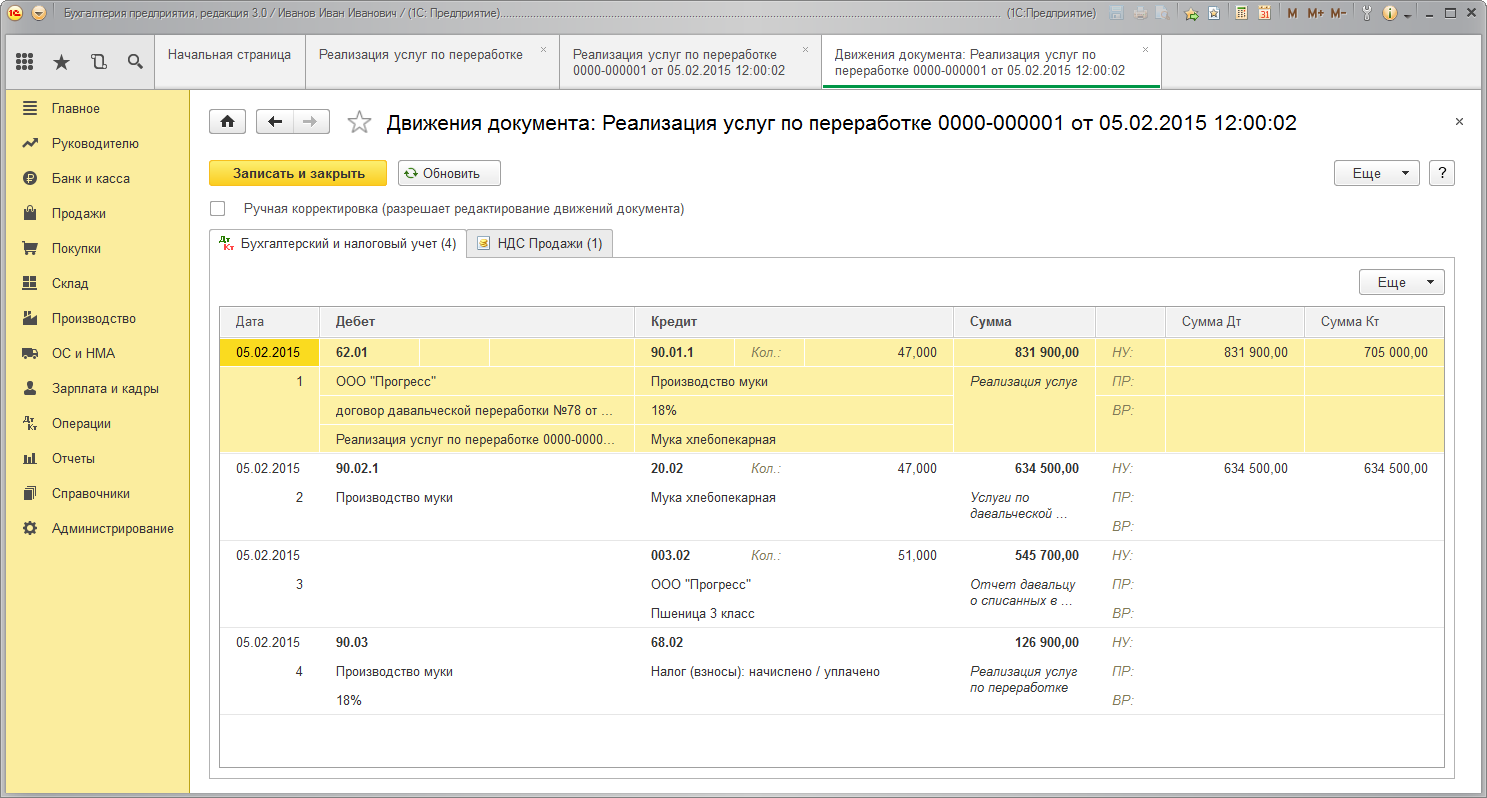Open the Справочники section
The height and width of the screenshot is (798, 1487).
pyautogui.click(x=95, y=493)
